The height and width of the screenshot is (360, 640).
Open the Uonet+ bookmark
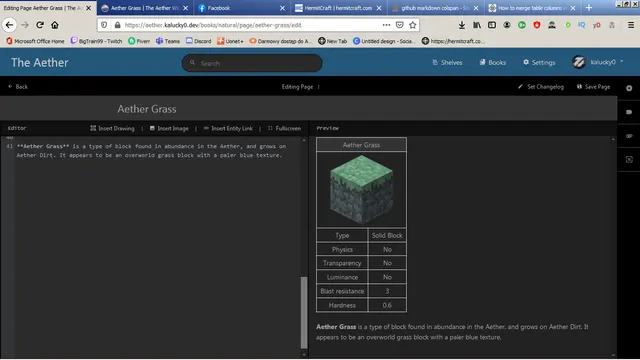(x=230, y=41)
